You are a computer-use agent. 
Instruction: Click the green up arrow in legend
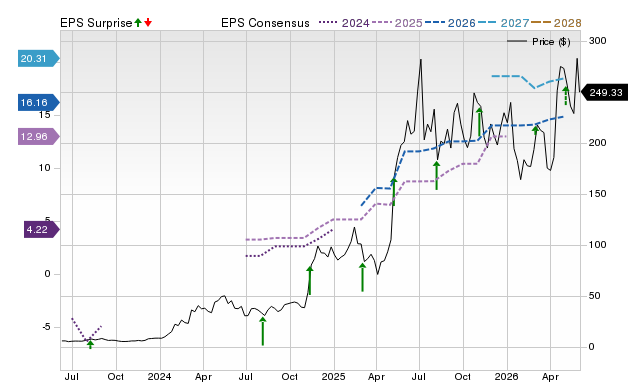138,23
